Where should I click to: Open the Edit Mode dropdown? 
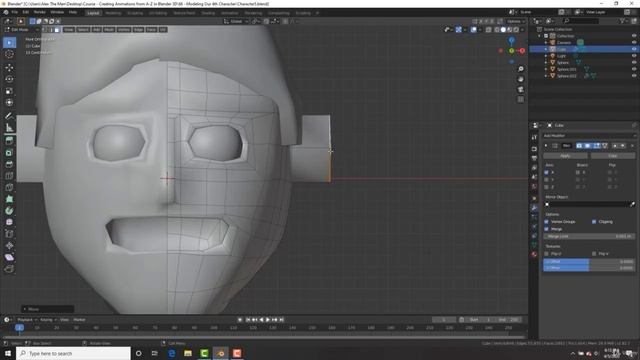click(22, 30)
